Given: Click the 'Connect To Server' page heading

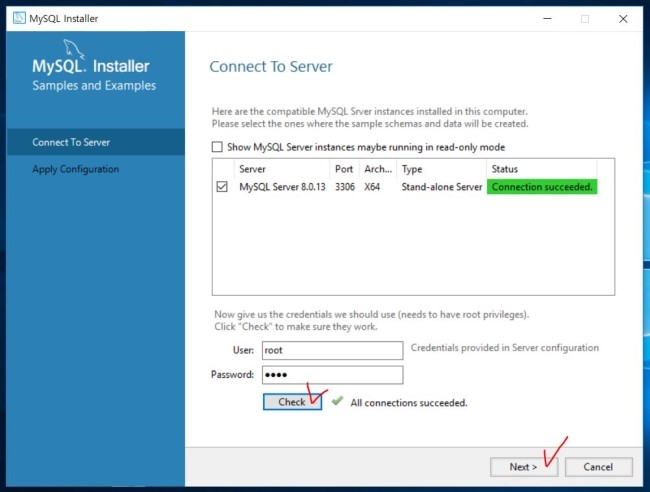Looking at the screenshot, I should (271, 67).
